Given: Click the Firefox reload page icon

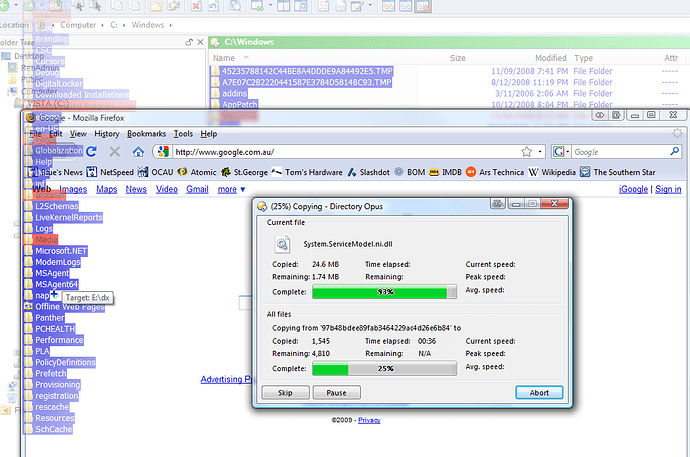Looking at the screenshot, I should [x=92, y=152].
